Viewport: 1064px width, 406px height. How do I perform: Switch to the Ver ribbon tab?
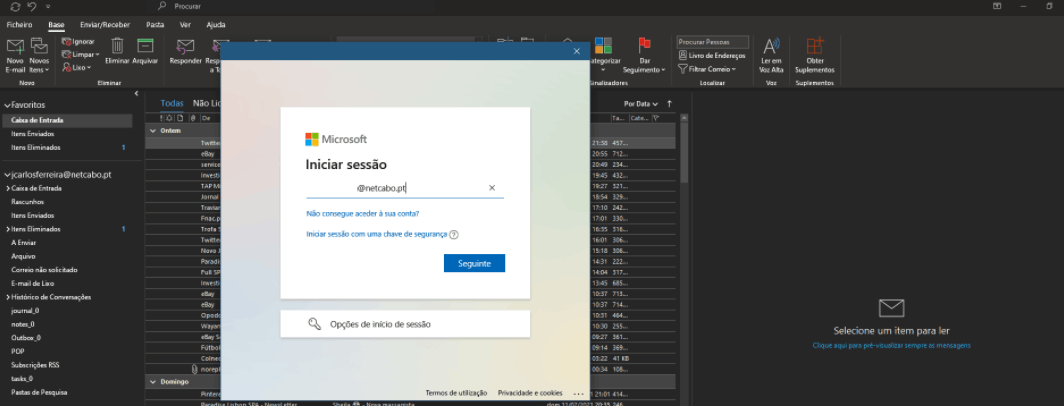(185, 24)
